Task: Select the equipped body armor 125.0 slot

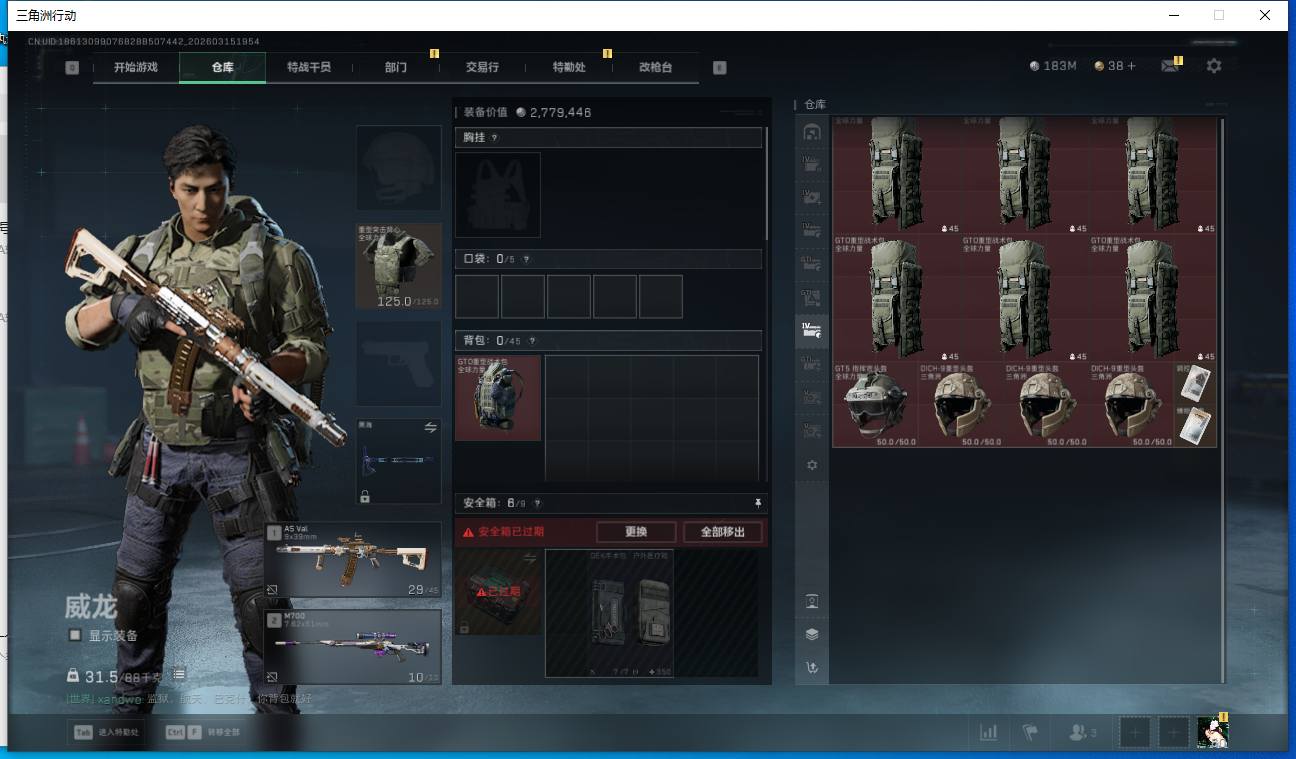Action: click(x=399, y=266)
